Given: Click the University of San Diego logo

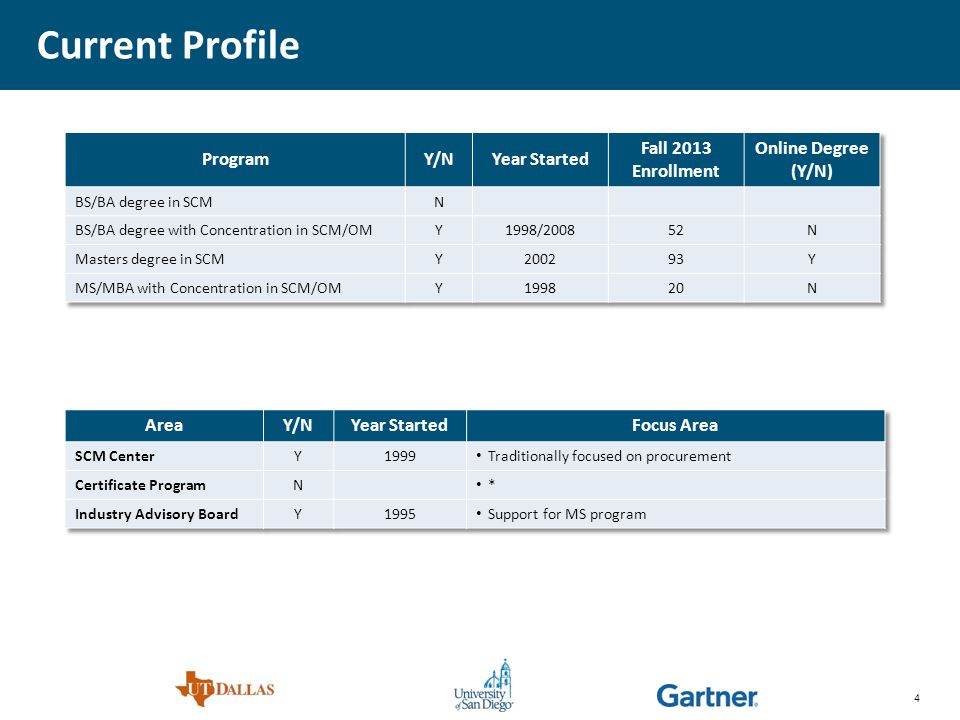Looking at the screenshot, I should coord(483,686).
